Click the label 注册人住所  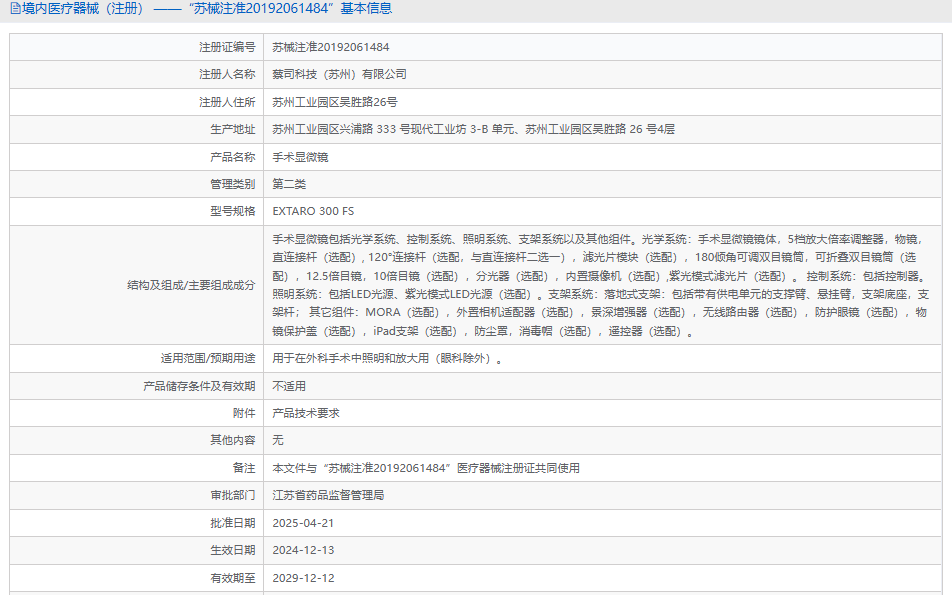[x=227, y=102]
